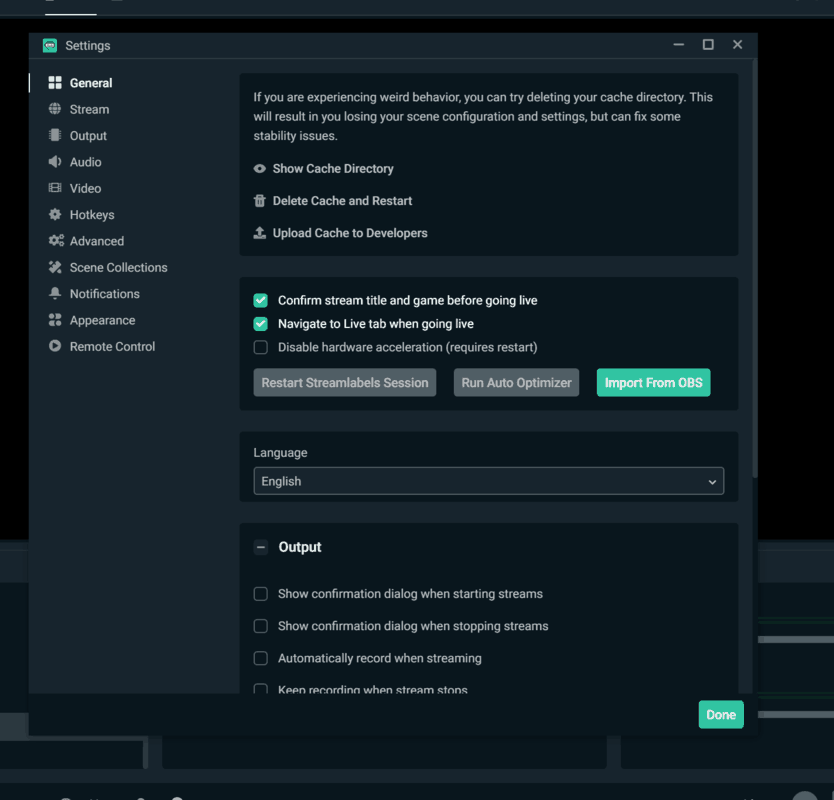This screenshot has height=800, width=834.
Task: Uncheck confirm stream title before going live
Action: coord(260,300)
